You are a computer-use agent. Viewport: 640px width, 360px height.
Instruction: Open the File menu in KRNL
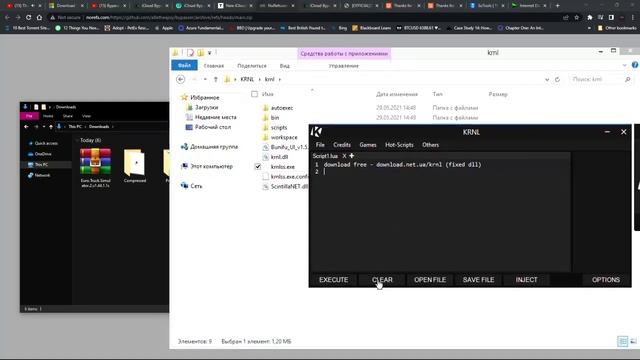tap(320, 145)
